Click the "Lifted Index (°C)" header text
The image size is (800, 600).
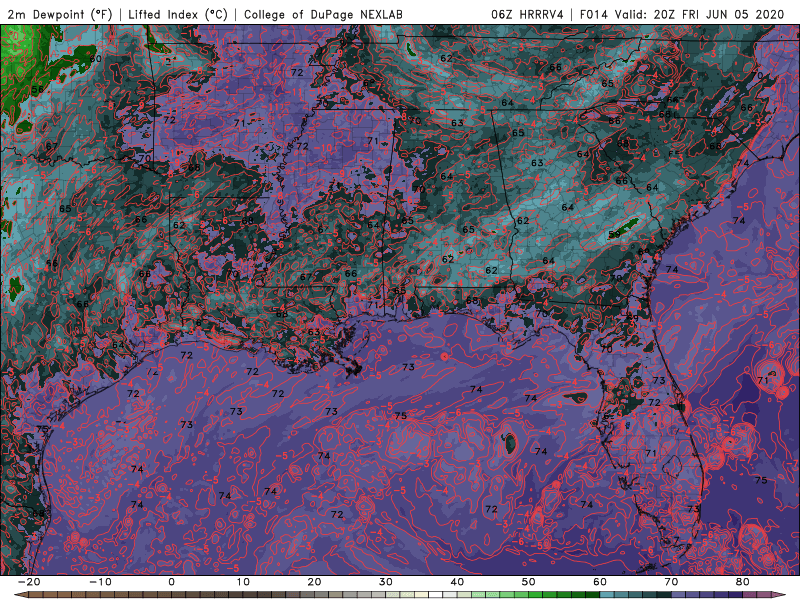click(178, 14)
